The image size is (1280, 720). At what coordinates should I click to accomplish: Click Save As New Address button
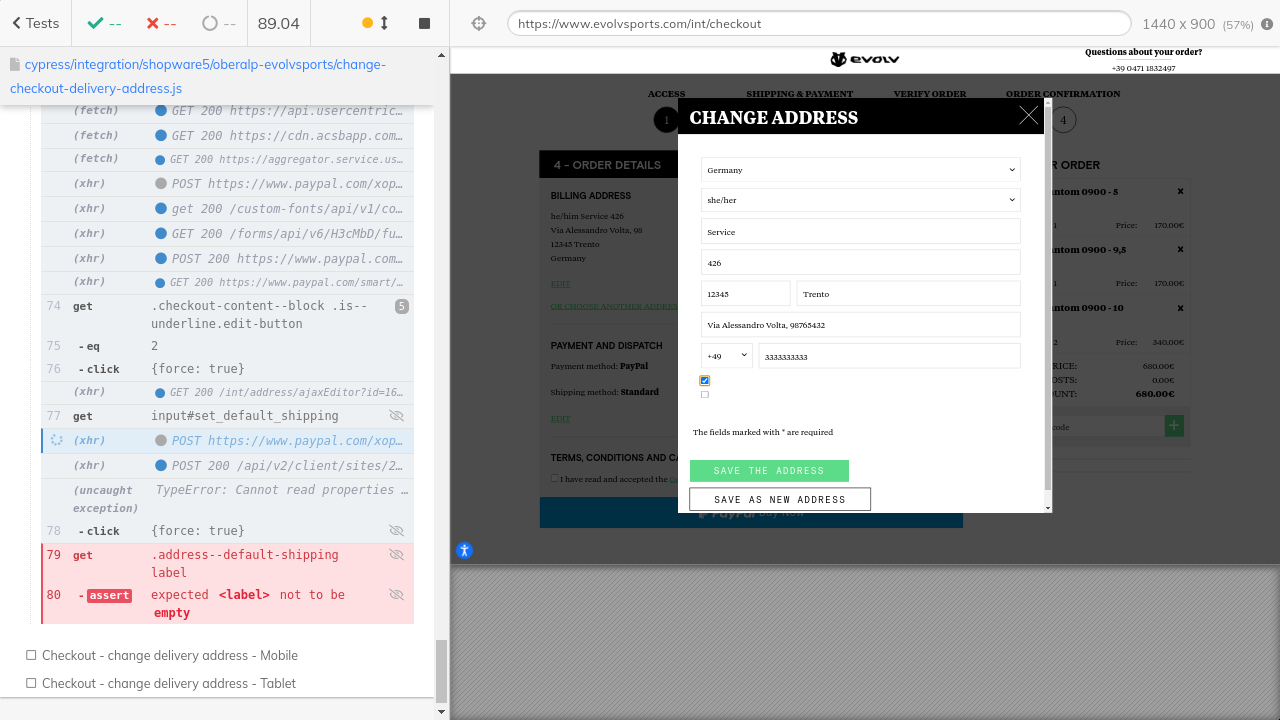pos(780,499)
